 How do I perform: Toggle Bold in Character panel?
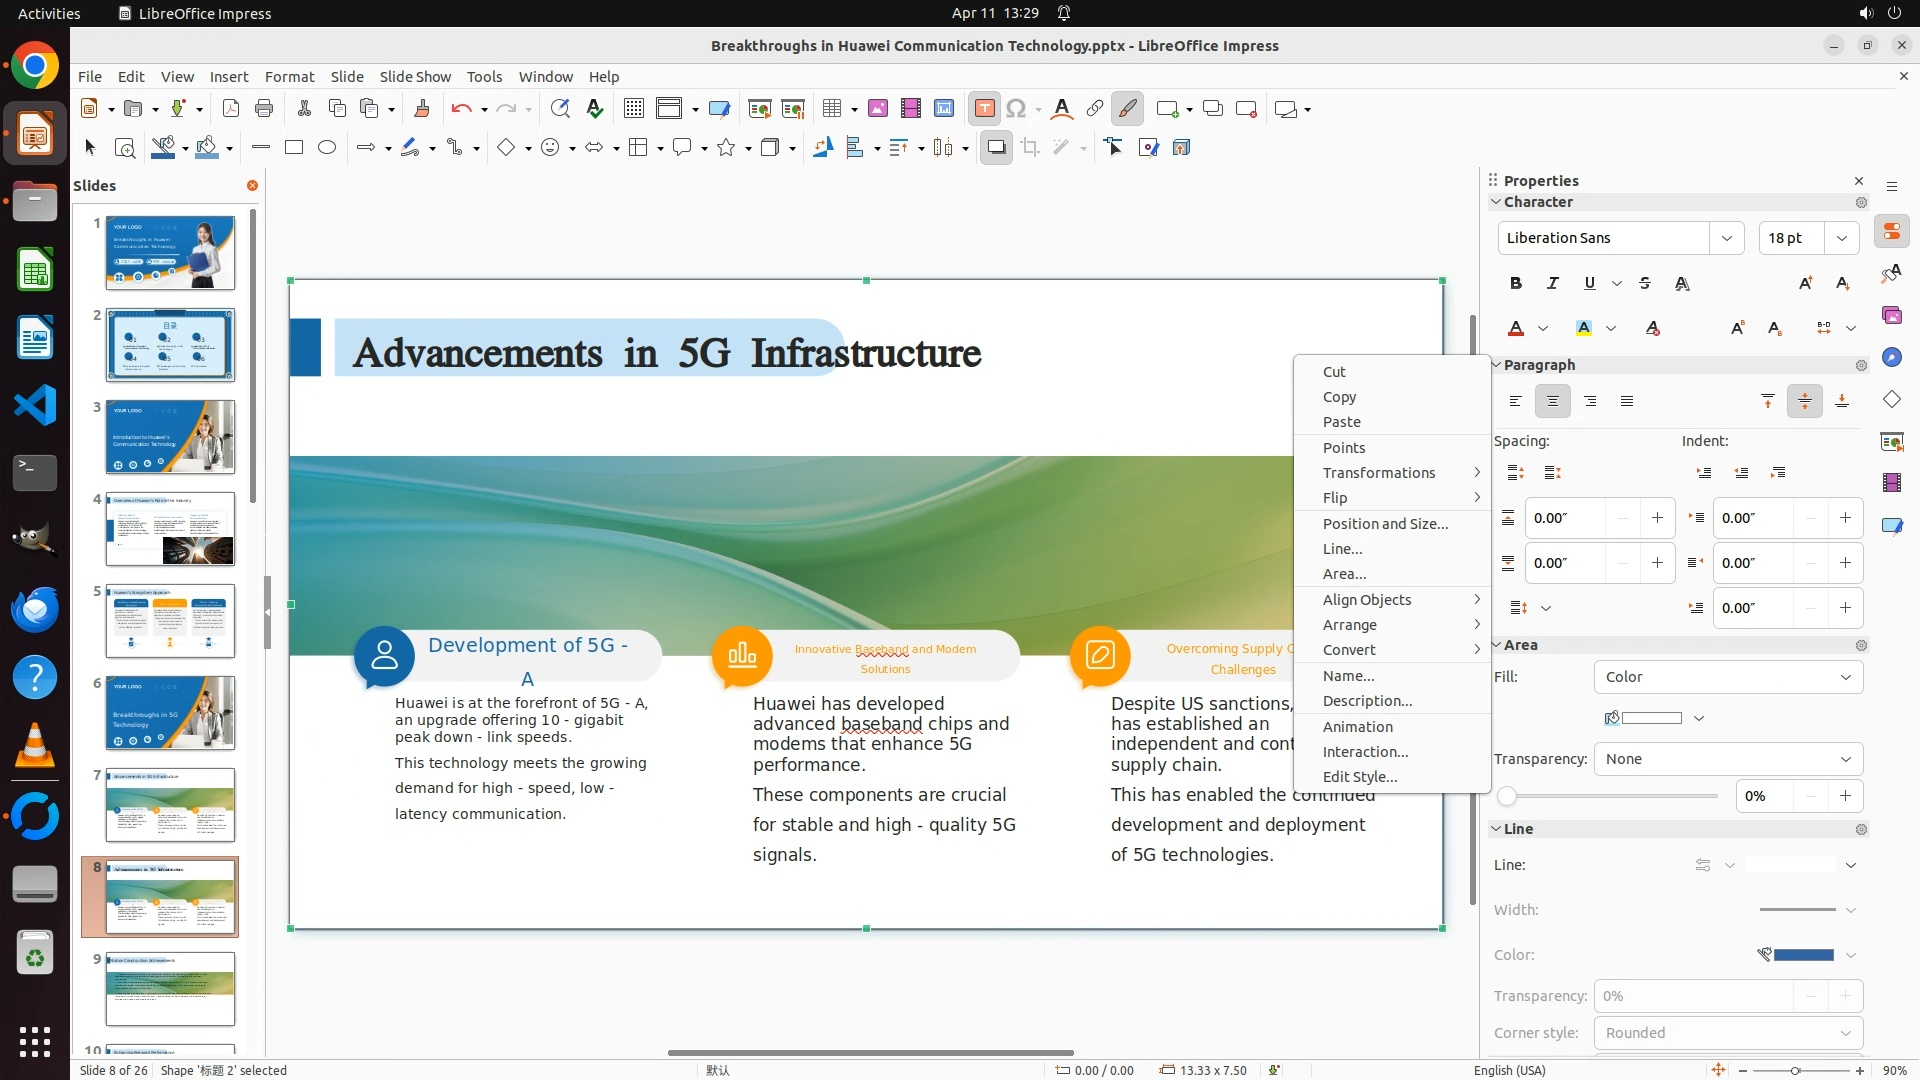coord(1516,283)
